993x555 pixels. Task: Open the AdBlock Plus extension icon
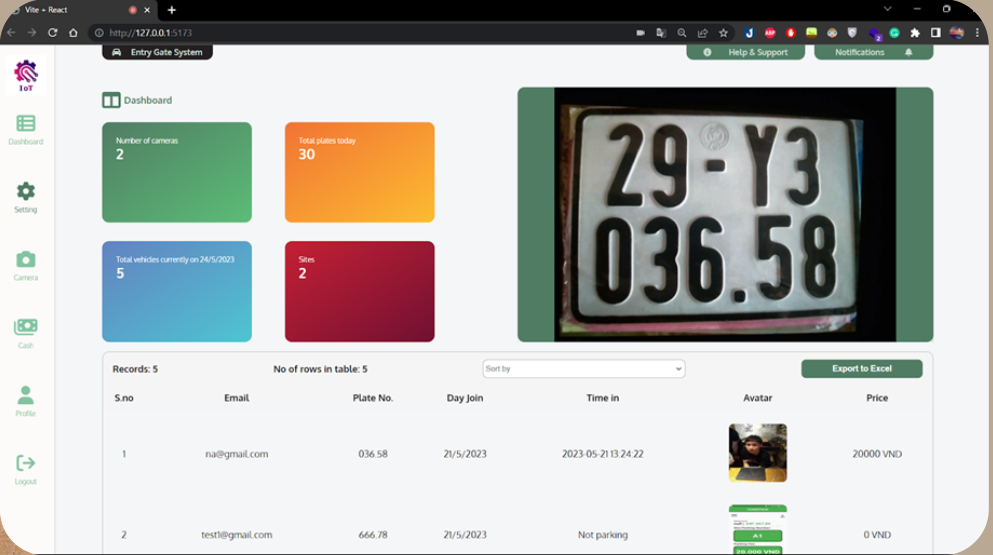point(770,32)
